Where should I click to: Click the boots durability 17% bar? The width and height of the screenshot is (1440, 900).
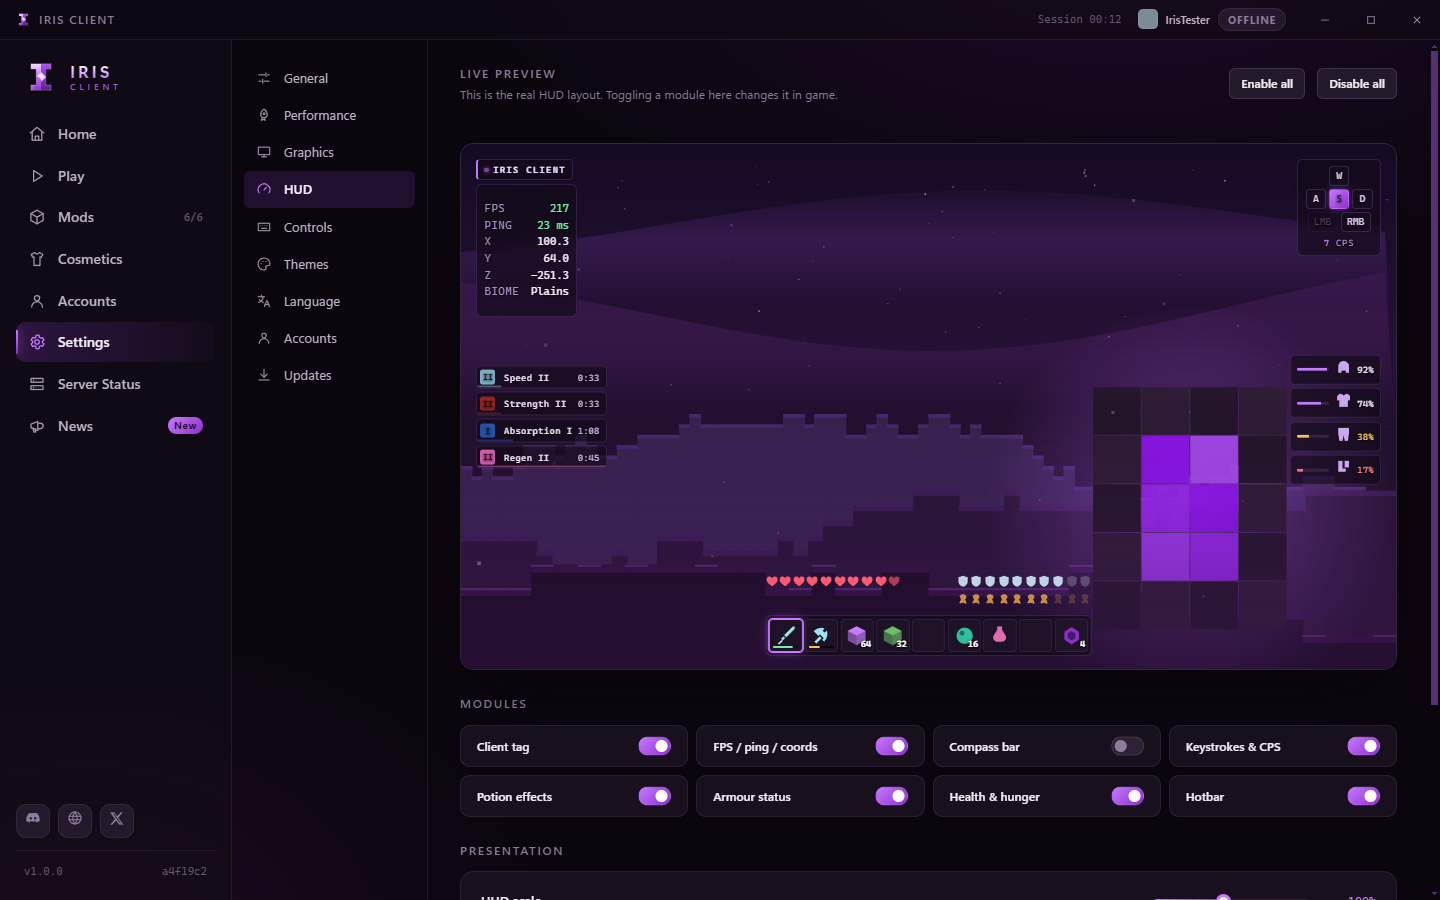(x=1336, y=469)
